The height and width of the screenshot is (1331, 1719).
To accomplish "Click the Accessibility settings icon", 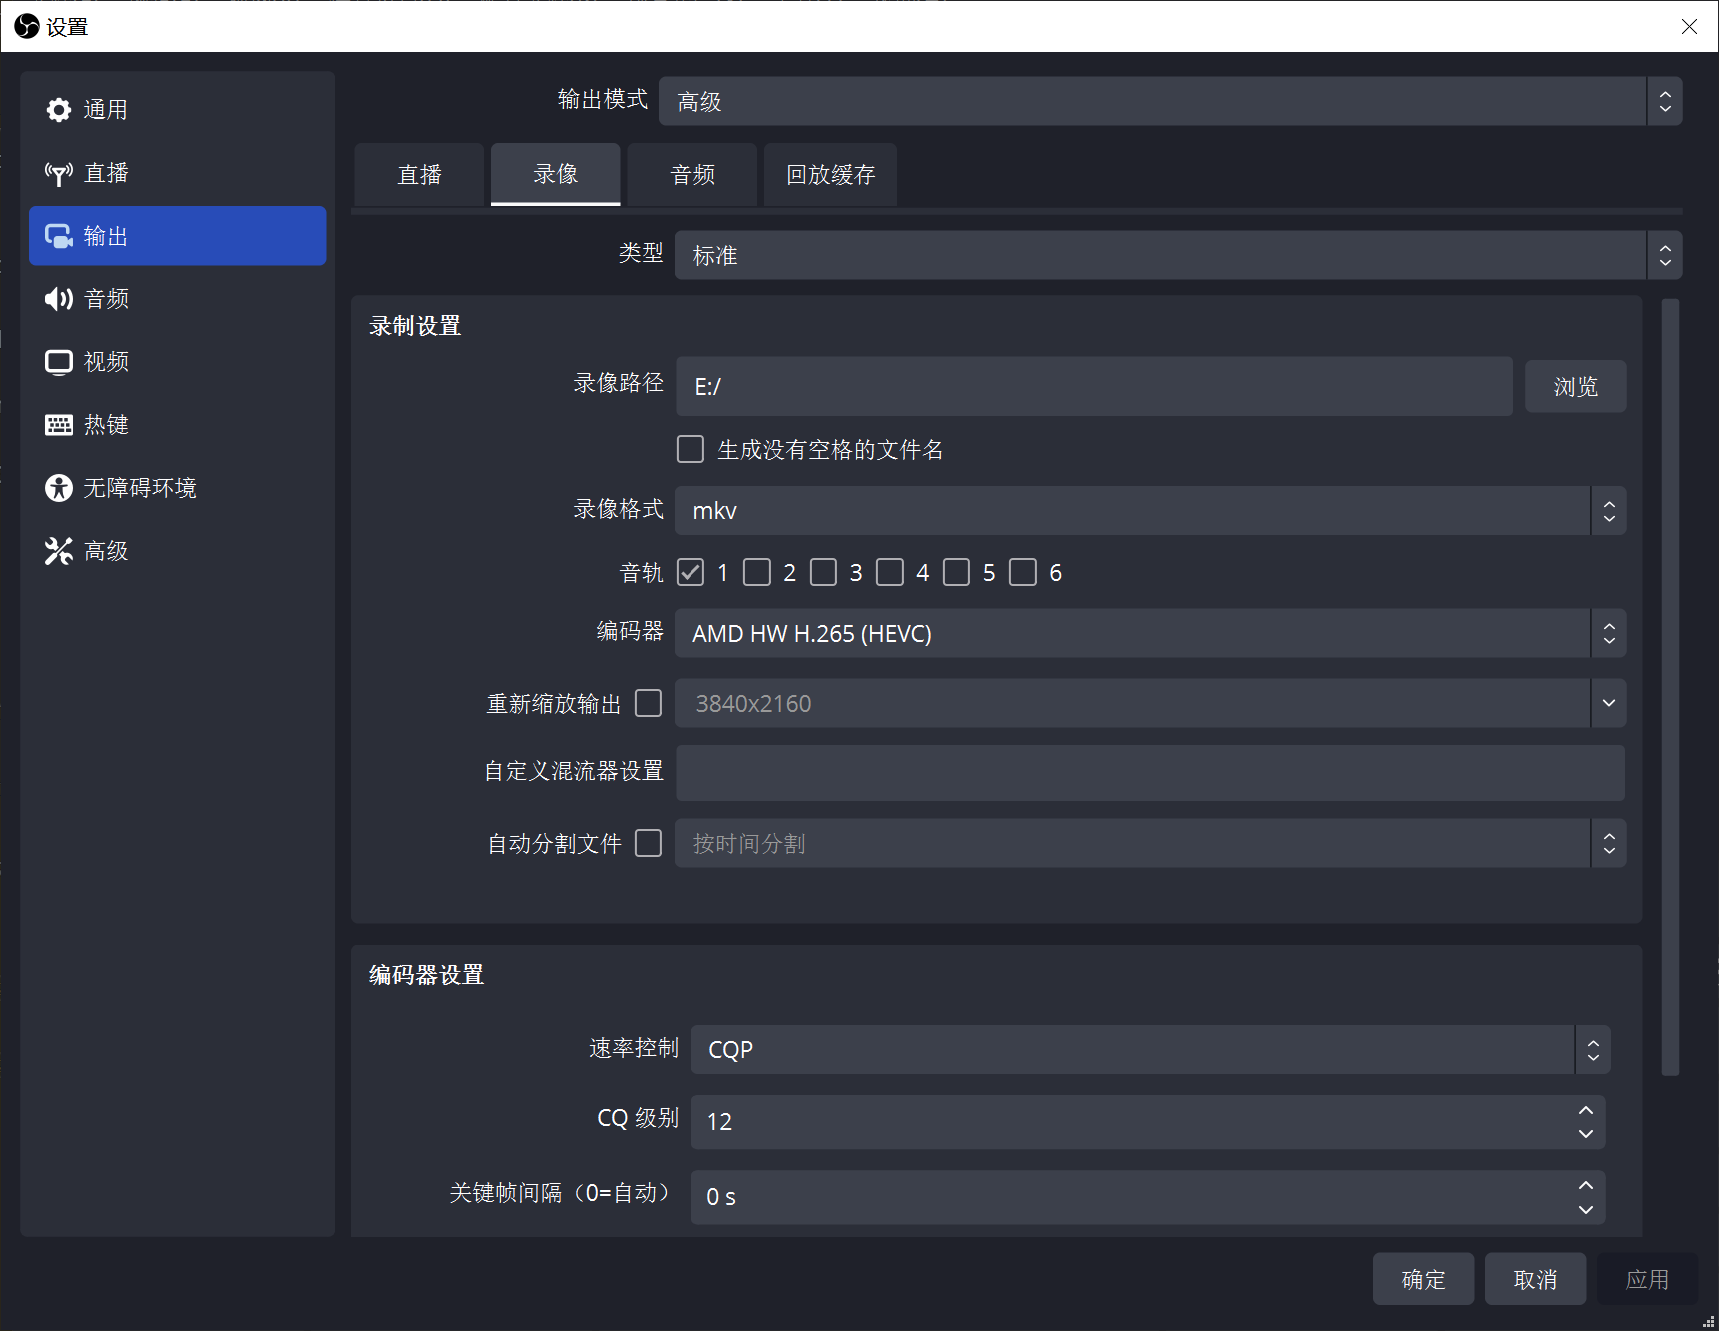I will click(59, 487).
